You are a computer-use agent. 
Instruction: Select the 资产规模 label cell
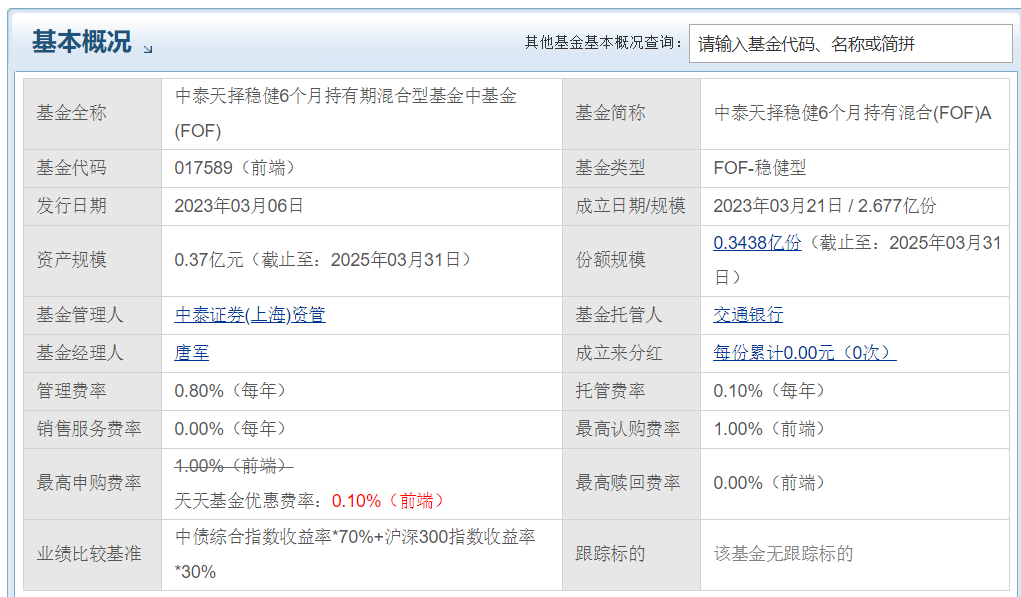(x=92, y=260)
